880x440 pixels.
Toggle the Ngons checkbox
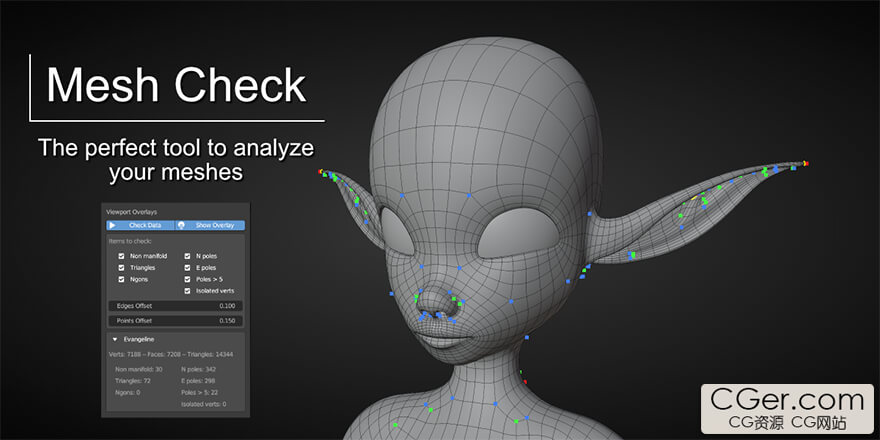coord(122,279)
